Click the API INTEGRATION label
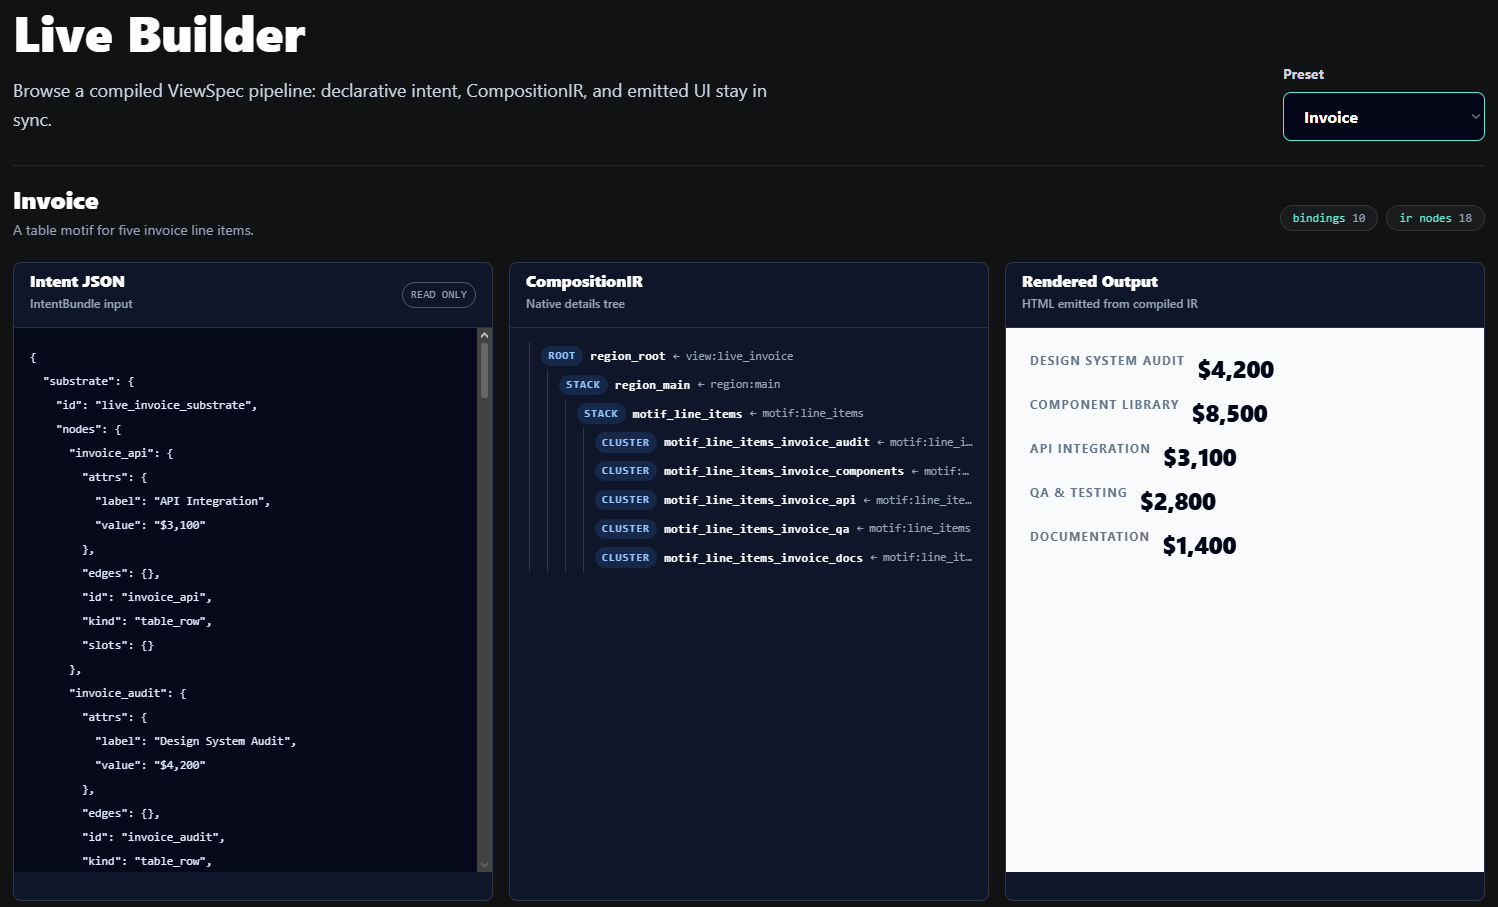 point(1090,449)
